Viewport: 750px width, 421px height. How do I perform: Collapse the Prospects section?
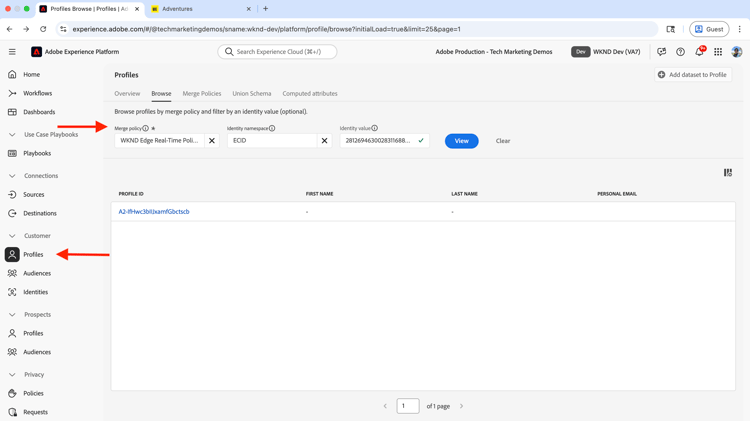click(12, 315)
